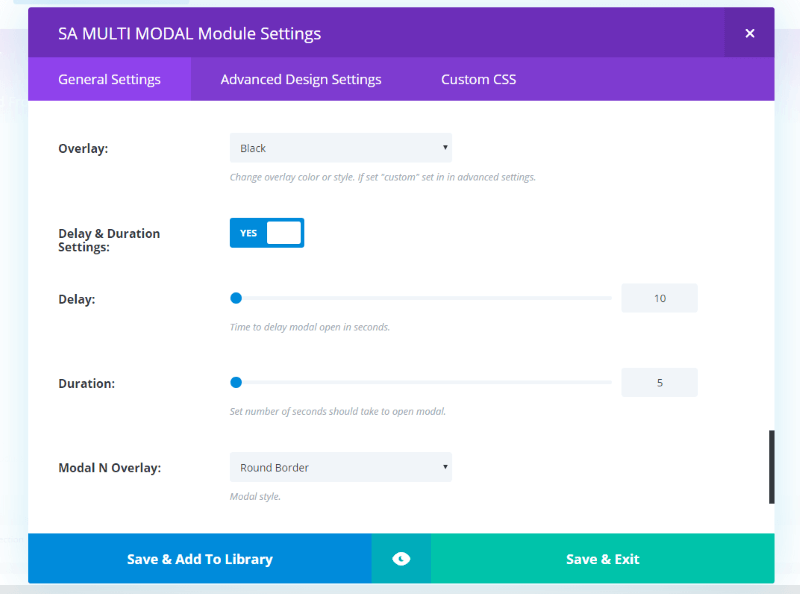Select the General Settings tab
This screenshot has width=800, height=594.
click(109, 79)
